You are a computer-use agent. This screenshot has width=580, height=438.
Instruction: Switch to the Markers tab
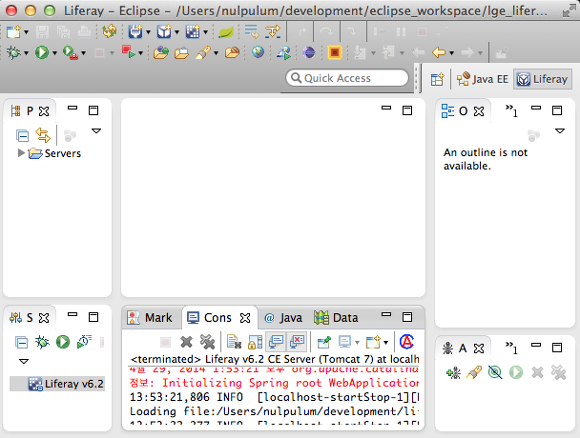[x=150, y=318]
